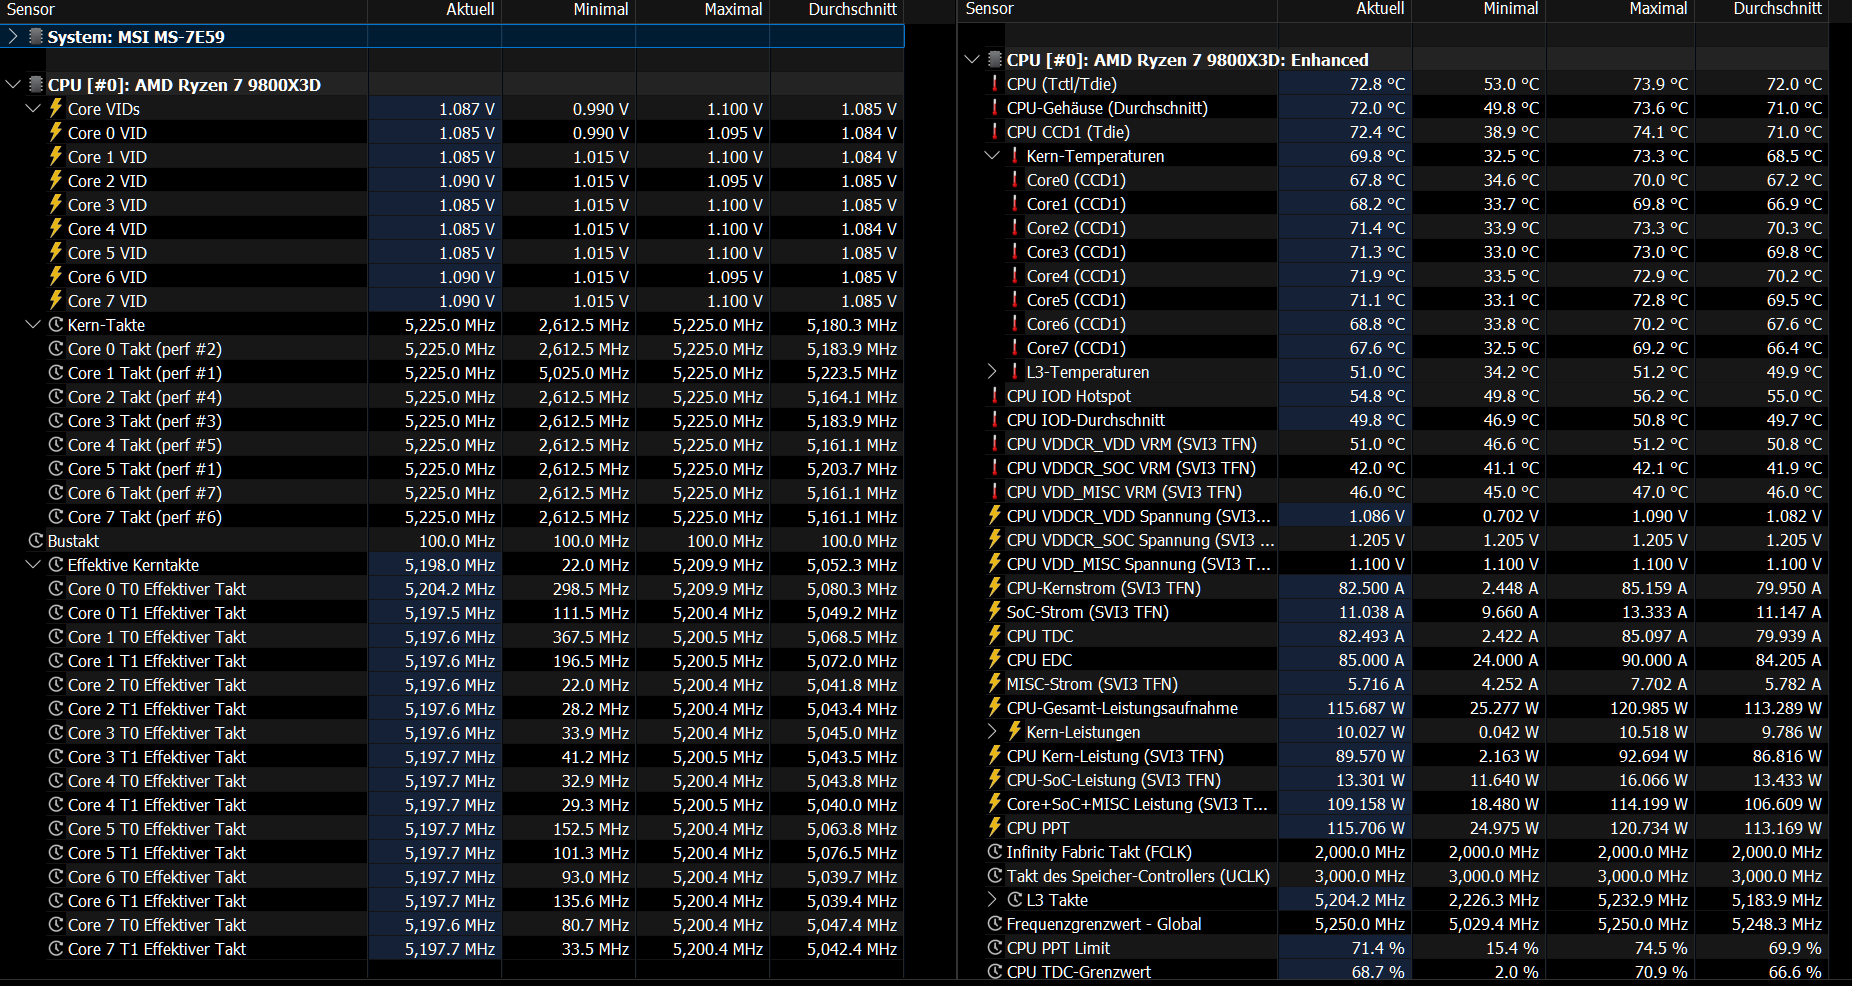Expand the L3-Temperaturen group

(x=992, y=372)
